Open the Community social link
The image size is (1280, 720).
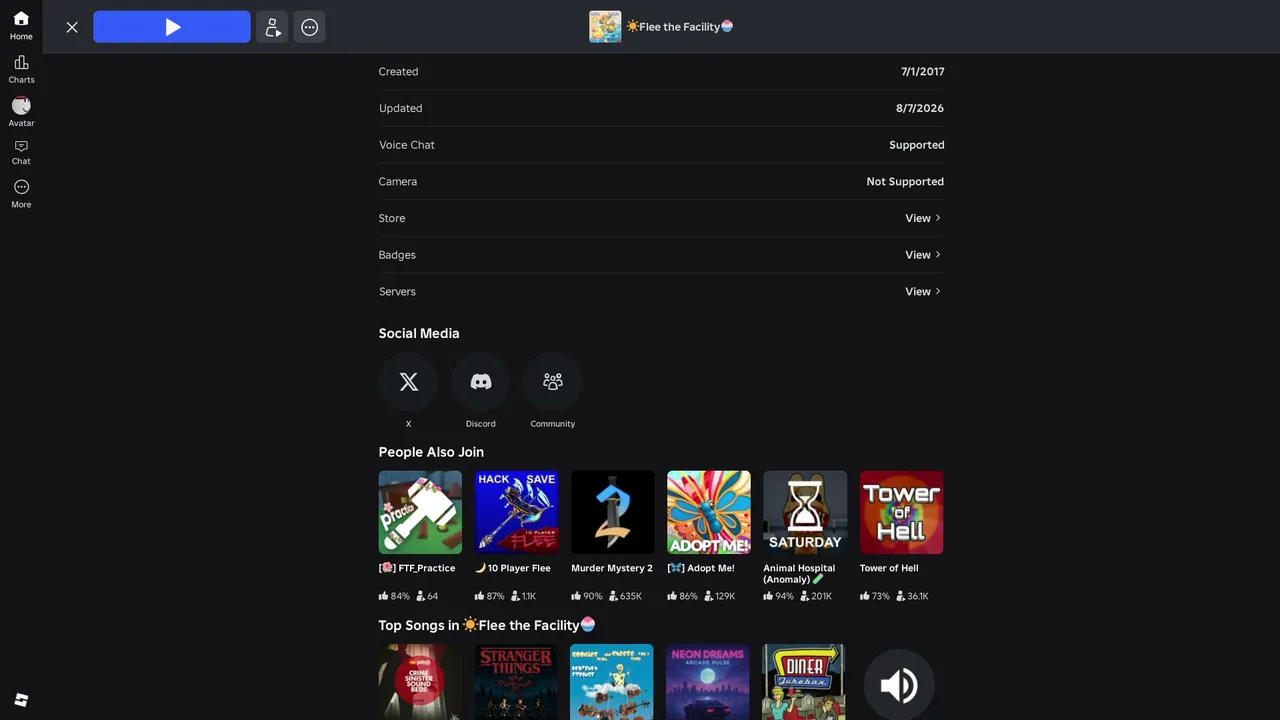[552, 381]
